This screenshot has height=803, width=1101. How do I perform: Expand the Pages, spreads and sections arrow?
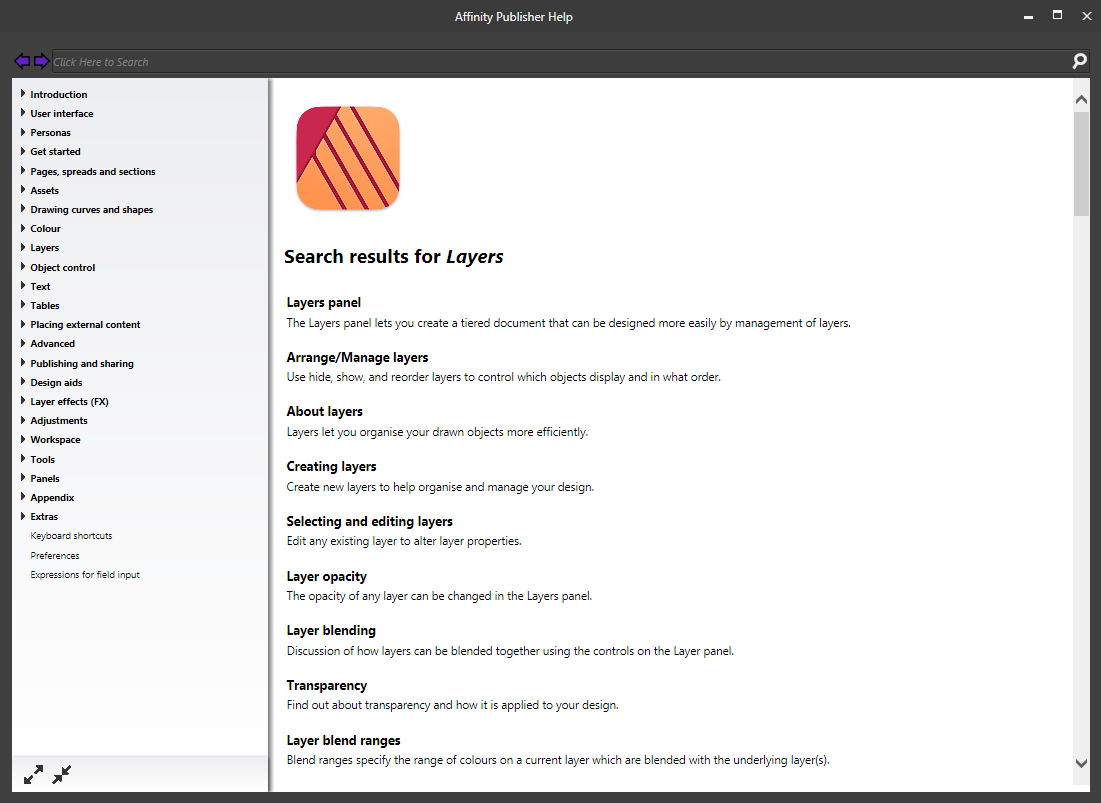[22, 171]
